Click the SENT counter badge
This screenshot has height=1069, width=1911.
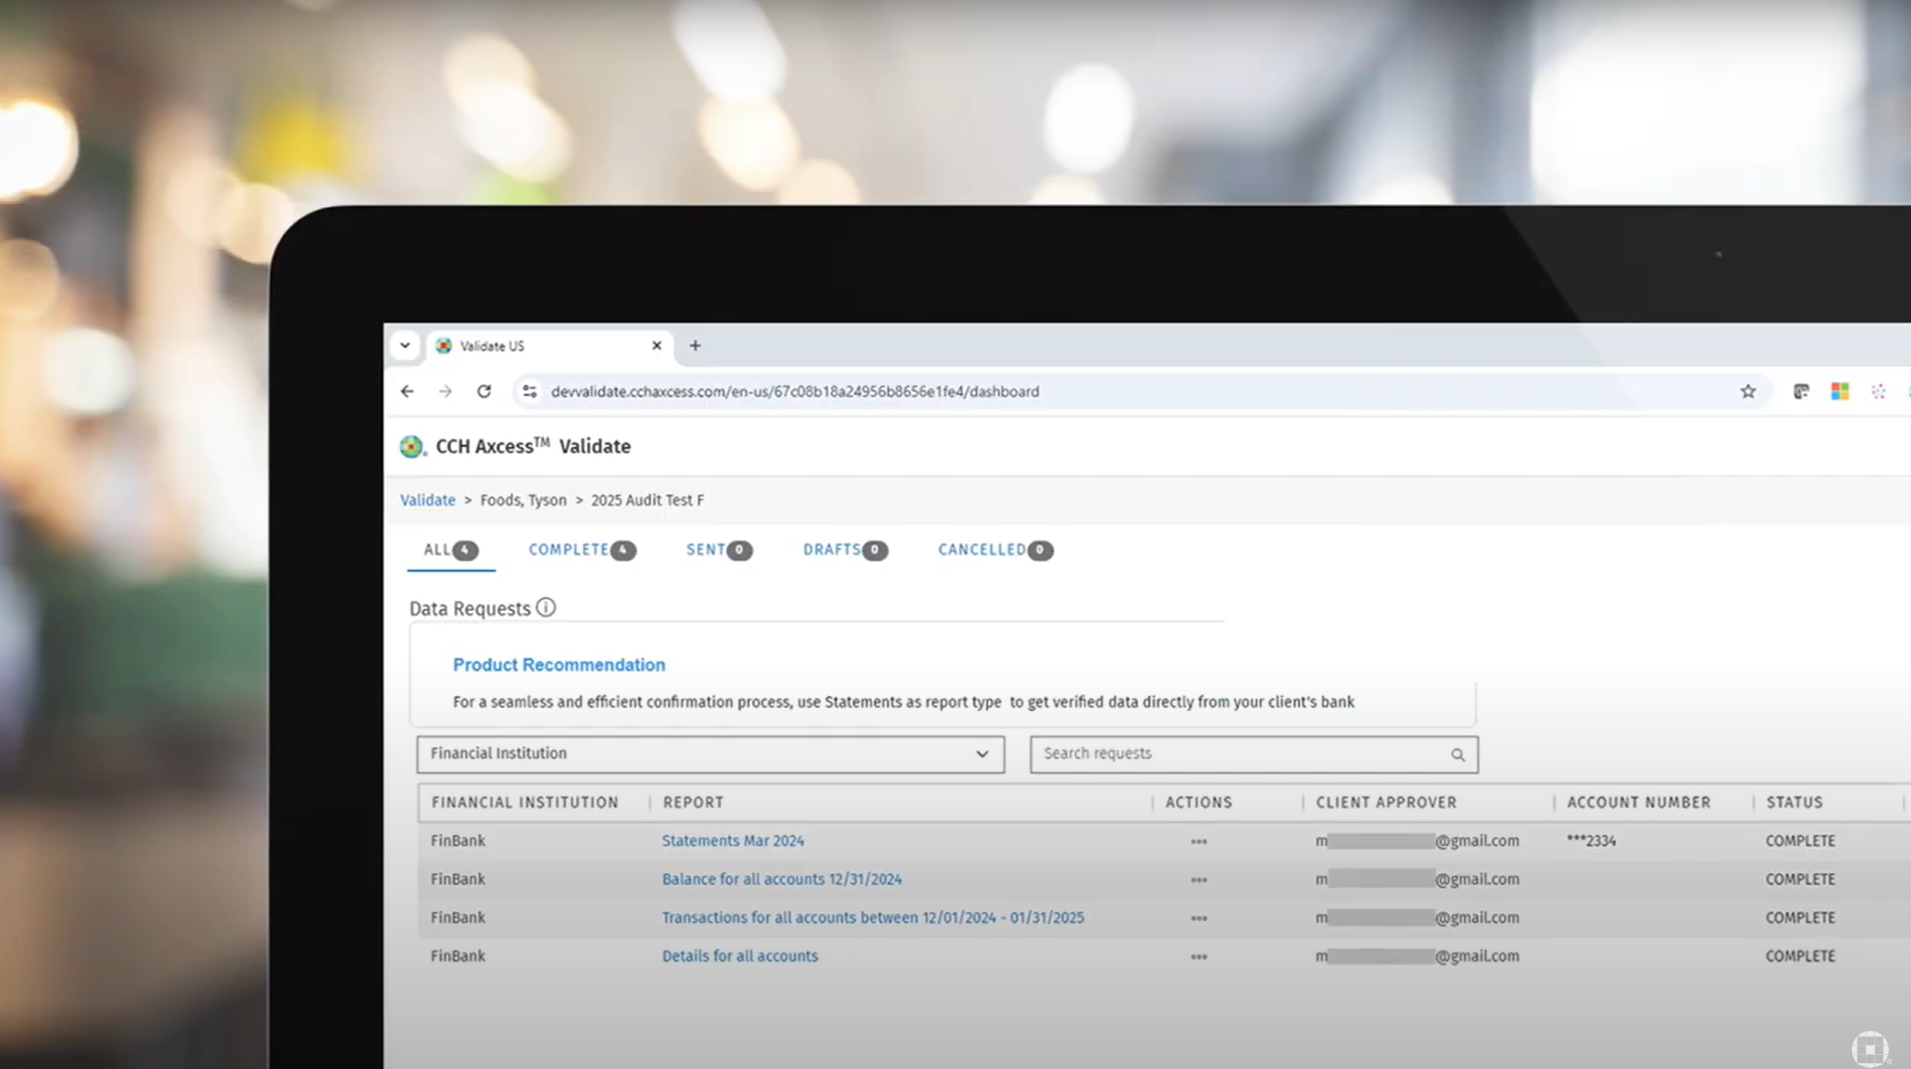click(739, 550)
